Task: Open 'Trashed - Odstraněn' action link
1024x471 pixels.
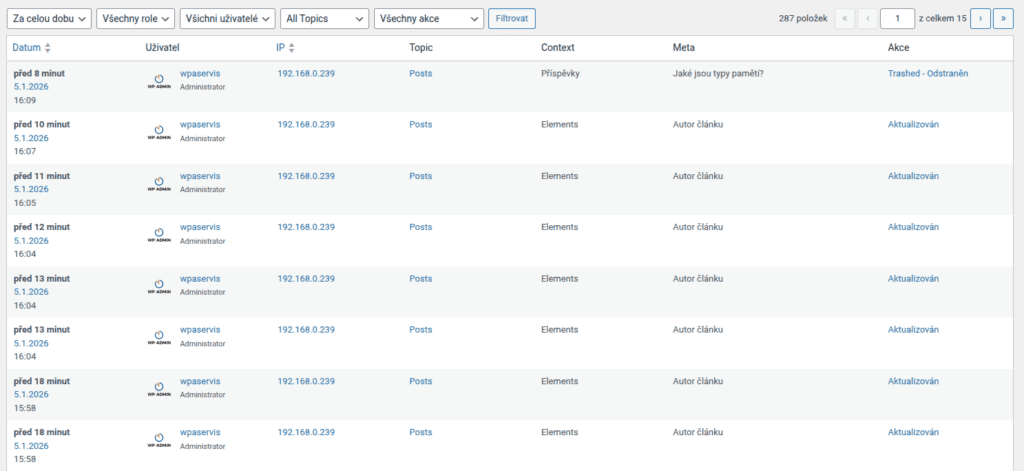Action: click(x=927, y=73)
